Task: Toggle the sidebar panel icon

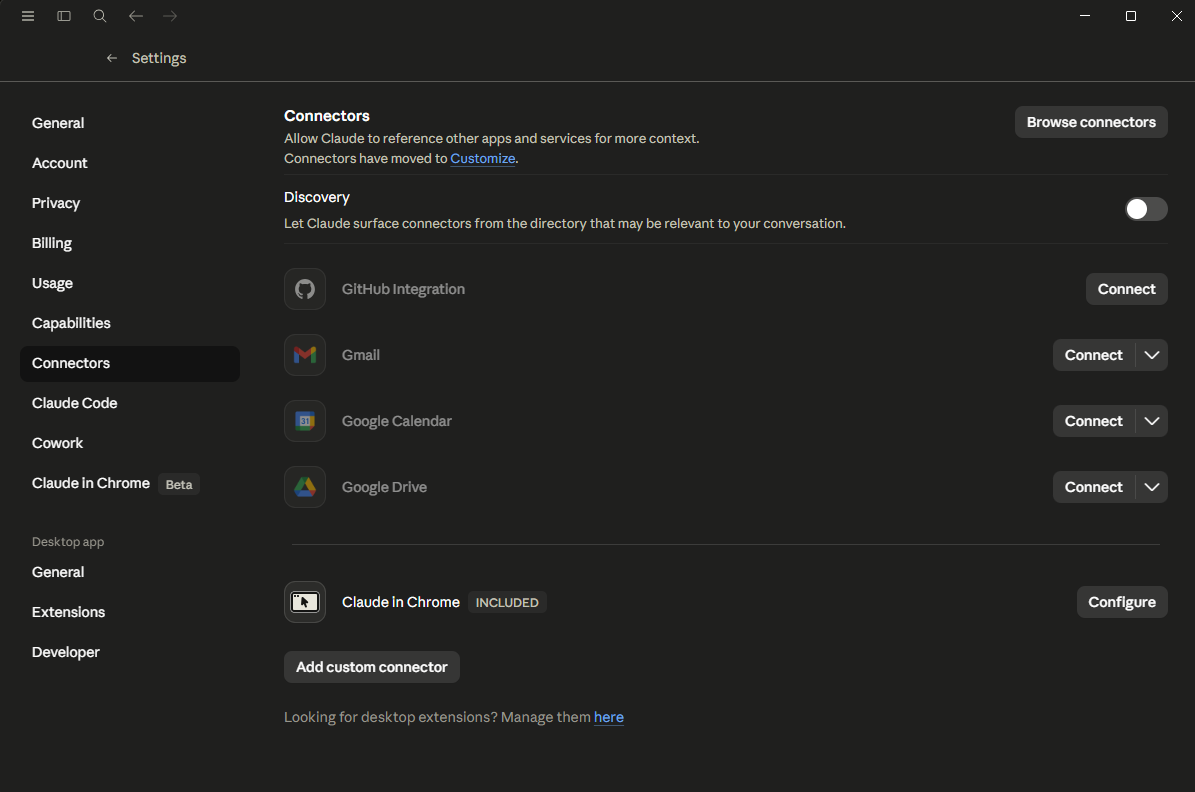Action: point(64,16)
